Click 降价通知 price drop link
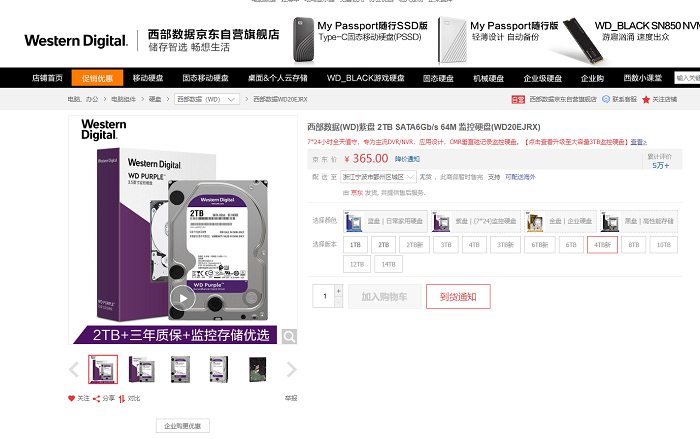This screenshot has height=439, width=700. pyautogui.click(x=407, y=159)
